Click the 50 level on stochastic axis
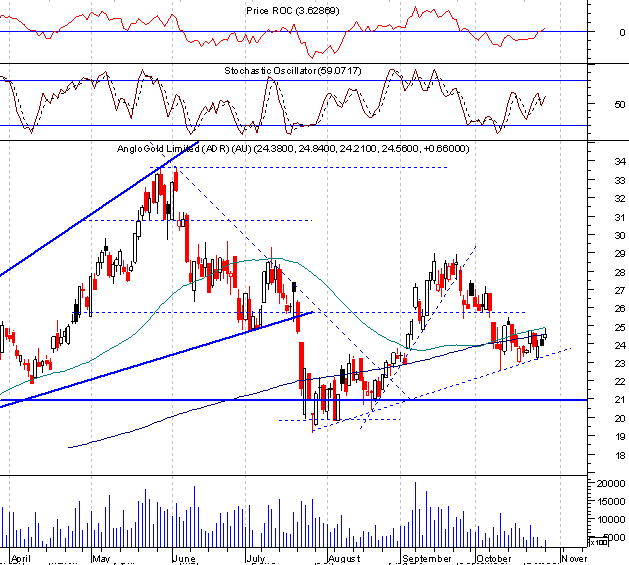Viewport: 629px width, 565px height. pyautogui.click(x=620, y=104)
